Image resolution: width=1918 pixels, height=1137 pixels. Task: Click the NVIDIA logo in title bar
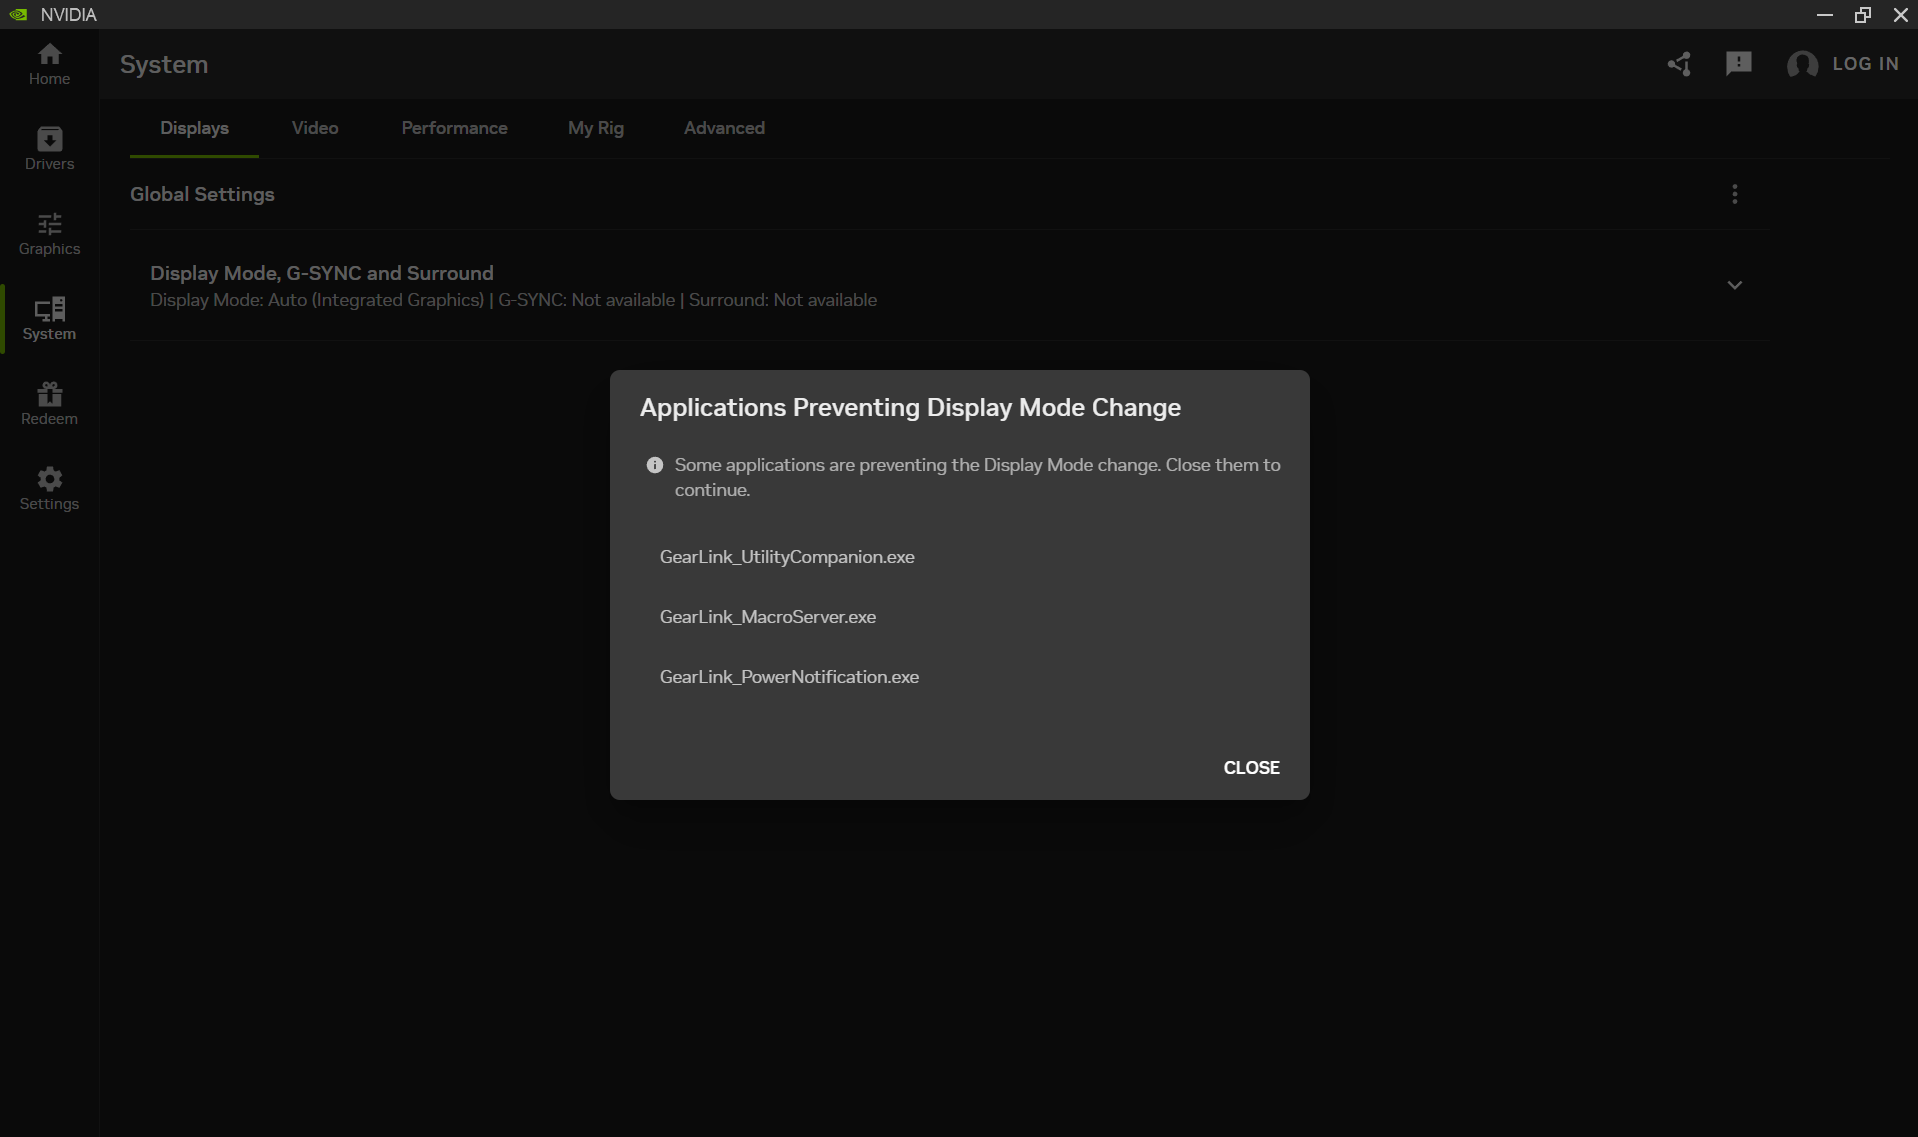point(18,15)
